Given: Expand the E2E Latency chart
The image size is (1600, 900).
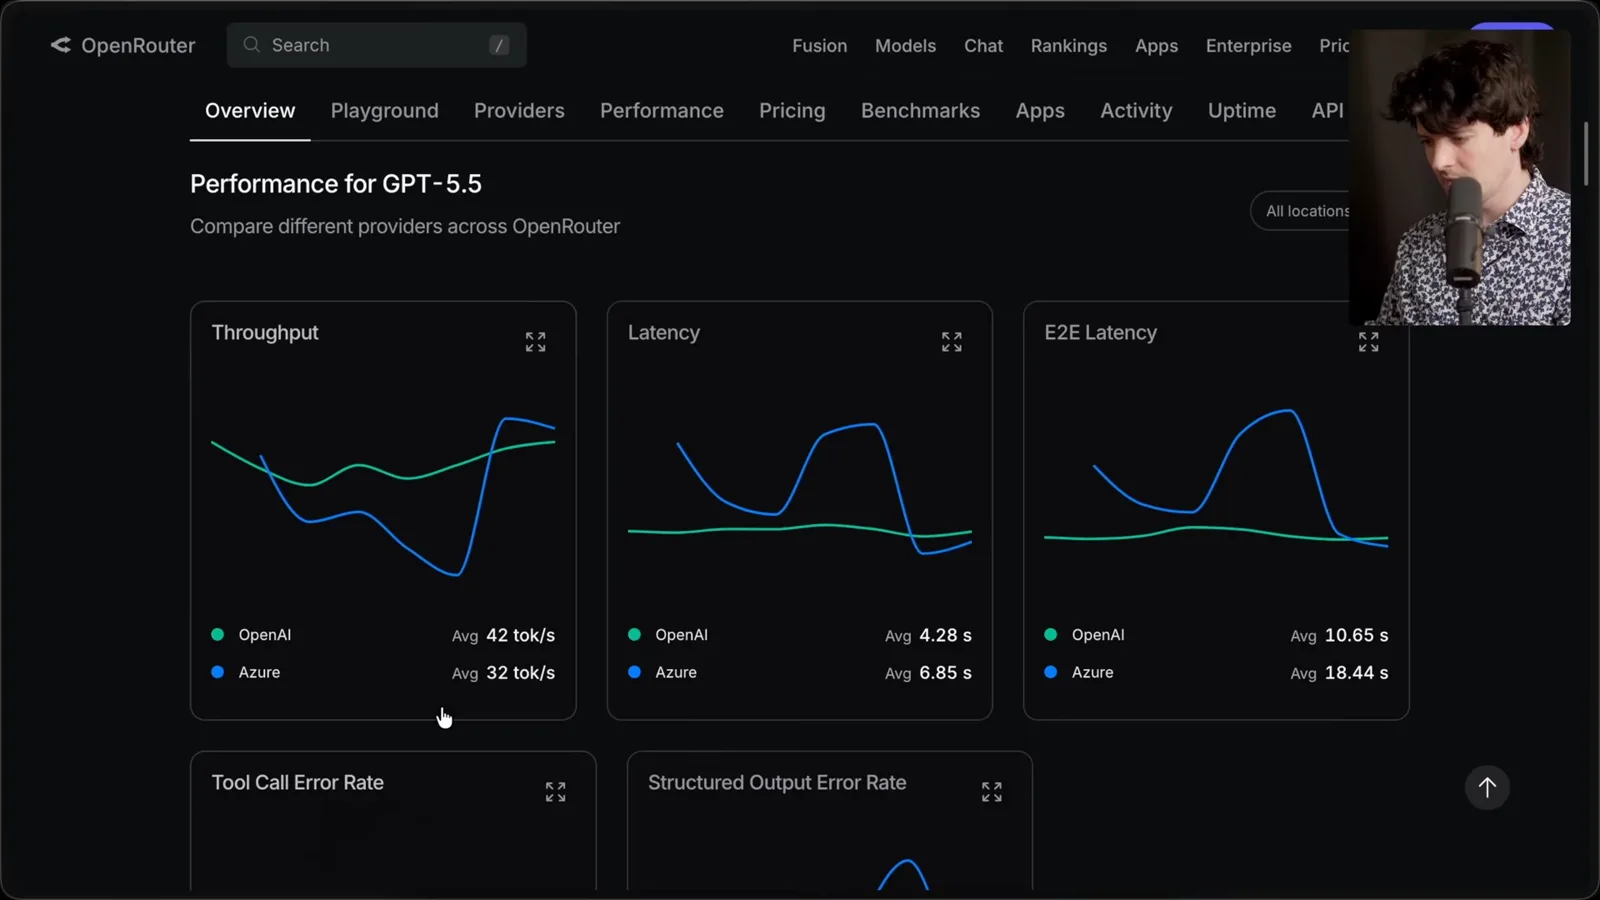Looking at the screenshot, I should (x=1369, y=342).
